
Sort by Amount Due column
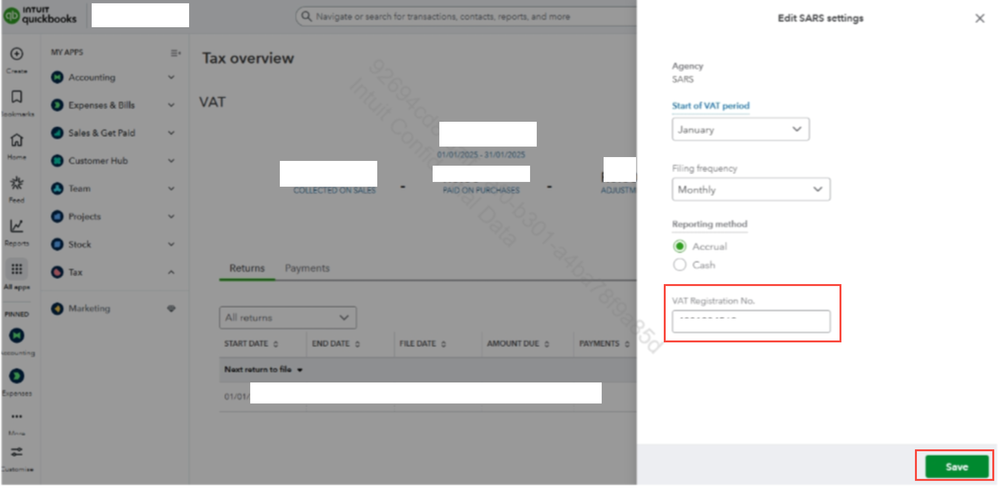tap(517, 343)
